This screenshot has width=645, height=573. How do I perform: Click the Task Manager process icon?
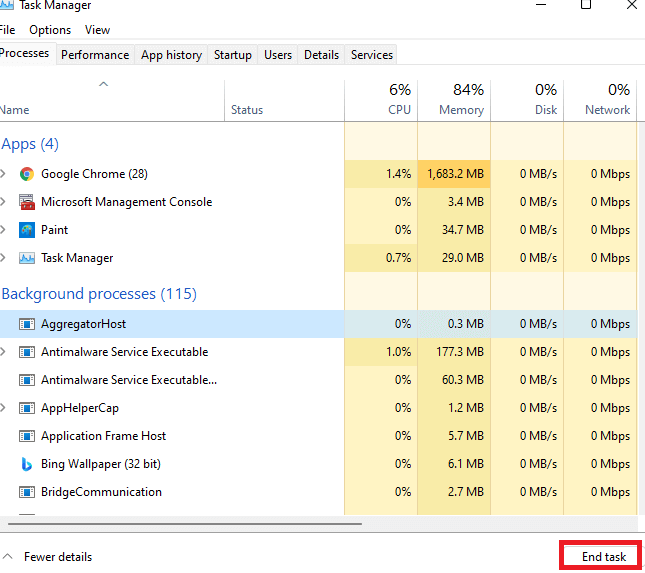pos(27,258)
